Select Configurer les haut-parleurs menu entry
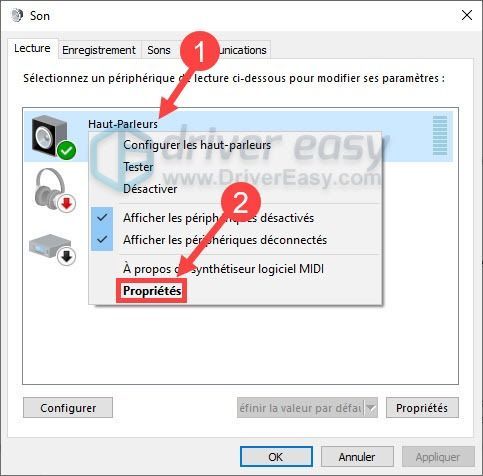 coord(197,145)
